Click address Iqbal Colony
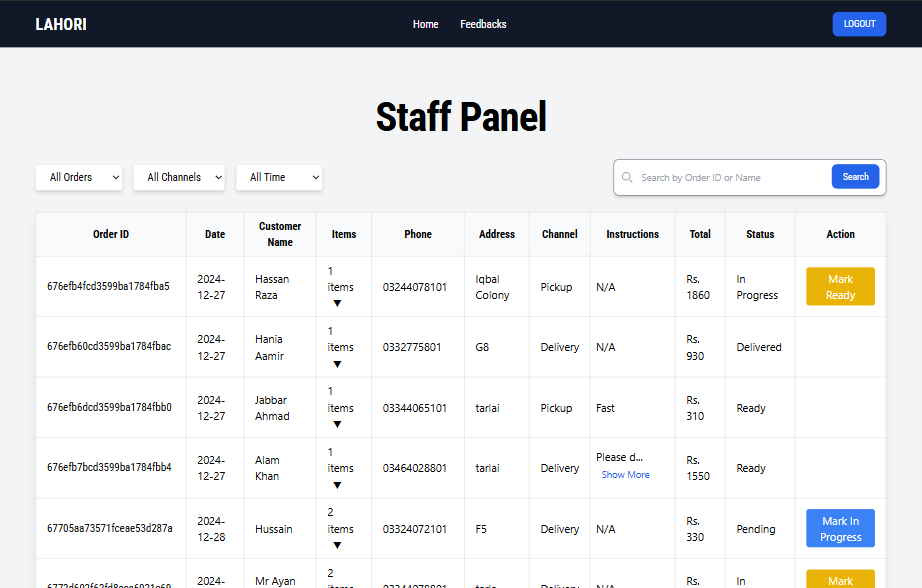The height and width of the screenshot is (588, 922). (492, 287)
